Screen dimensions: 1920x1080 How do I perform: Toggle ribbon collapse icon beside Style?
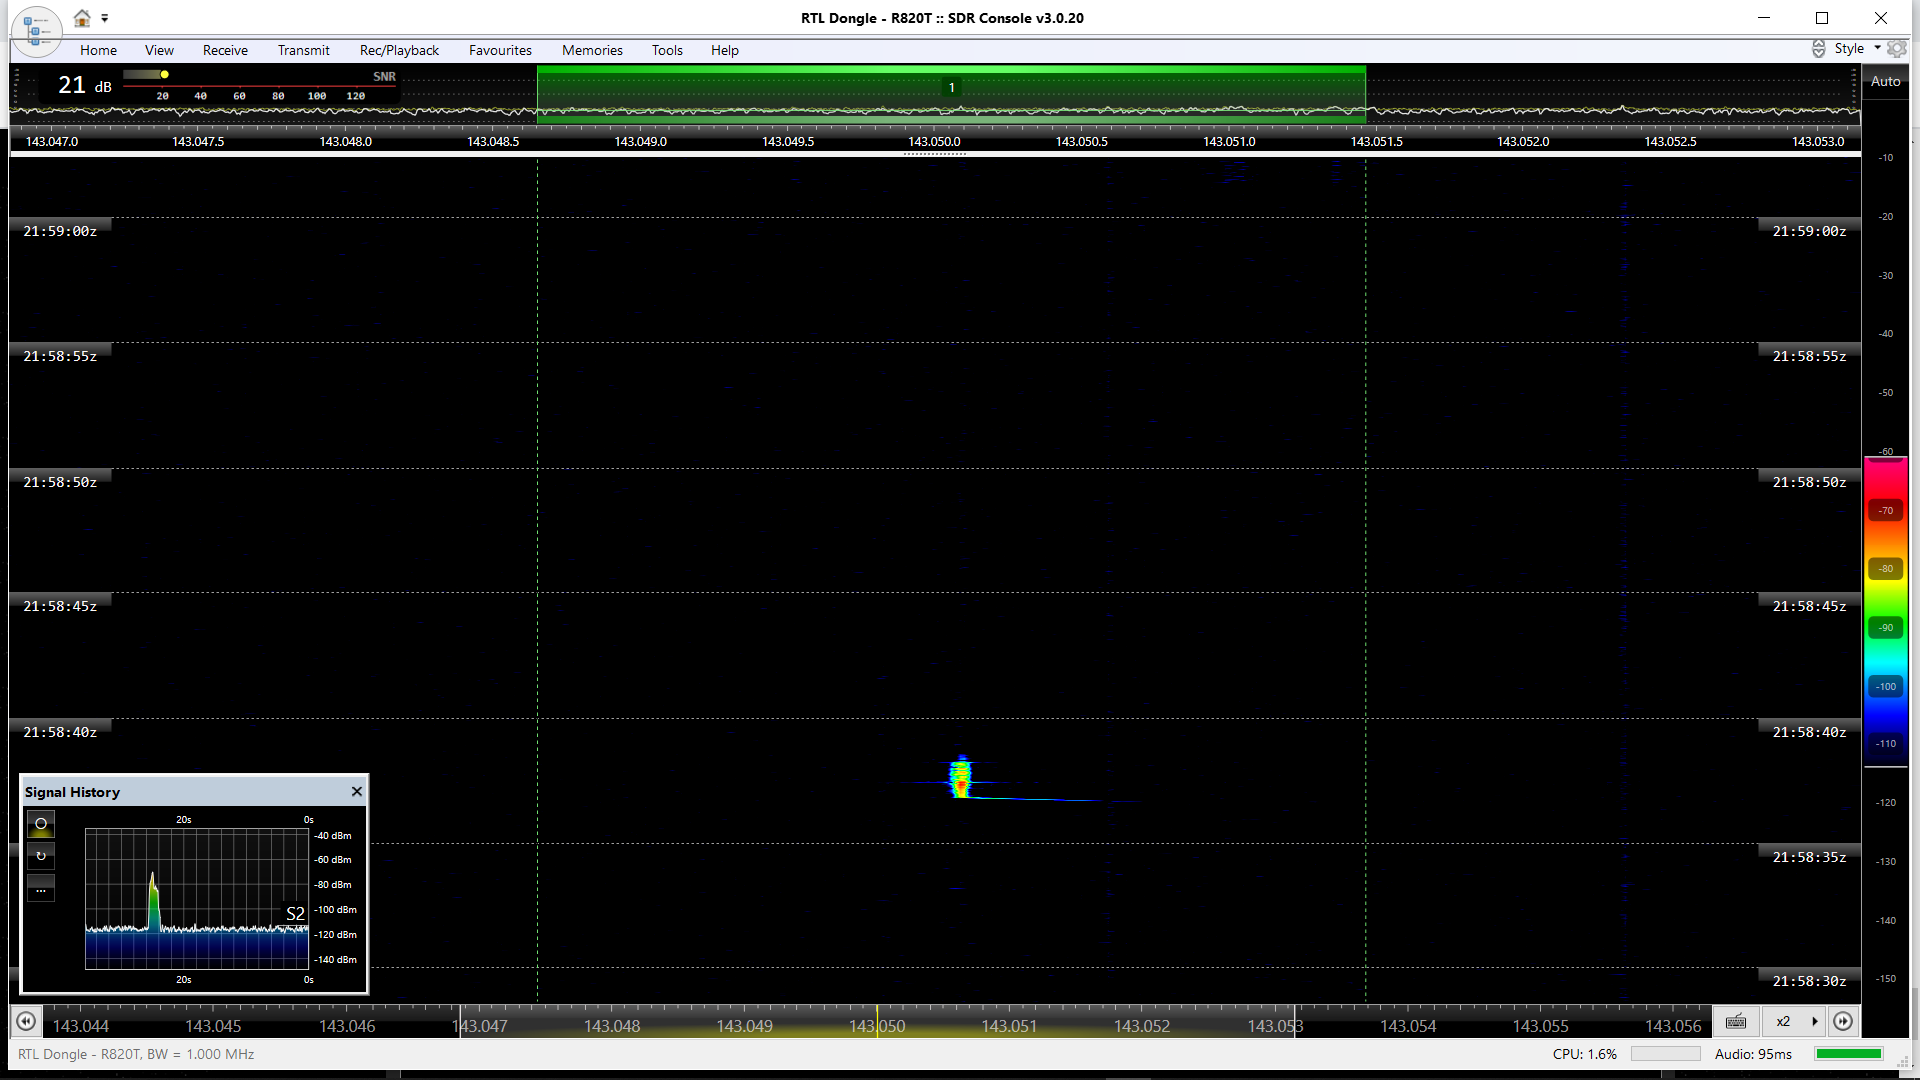[x=1818, y=48]
